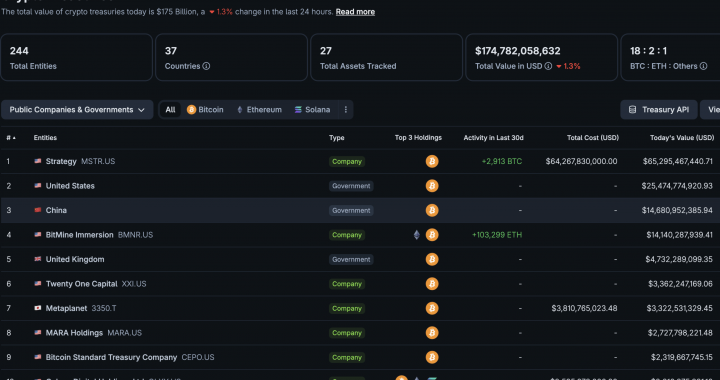This screenshot has width=720, height=380.
Task: Click the Bitcoin holding icon in the BitMine Immersion row
Action: tap(432, 235)
